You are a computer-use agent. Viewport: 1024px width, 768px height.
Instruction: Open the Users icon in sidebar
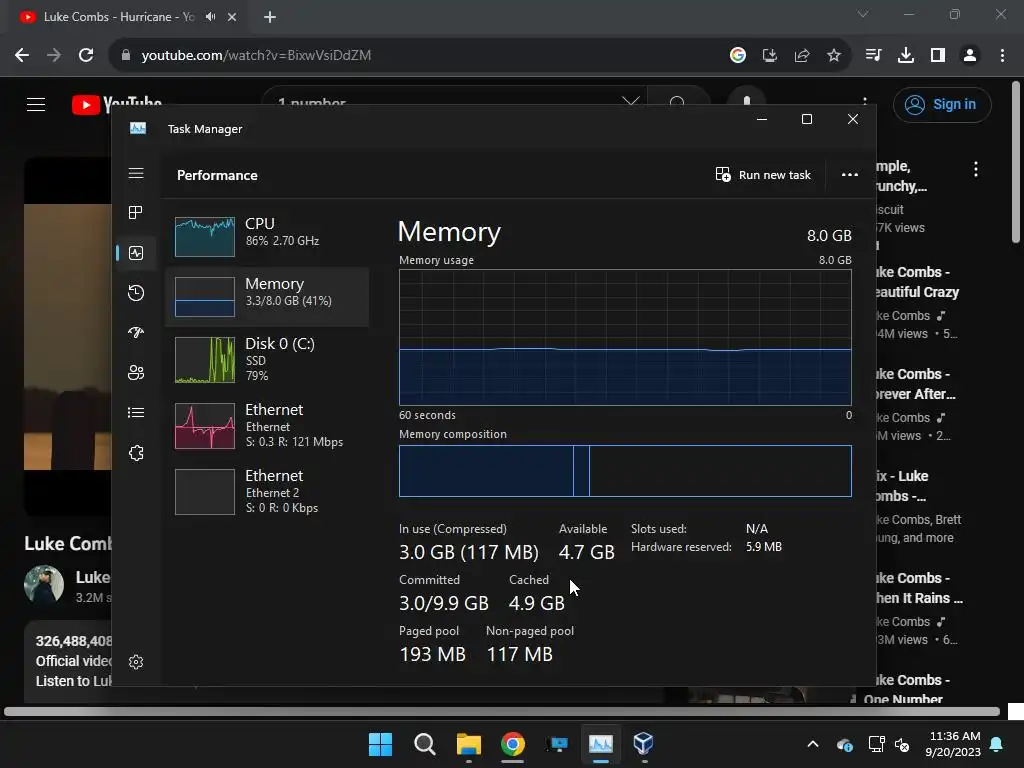point(136,372)
